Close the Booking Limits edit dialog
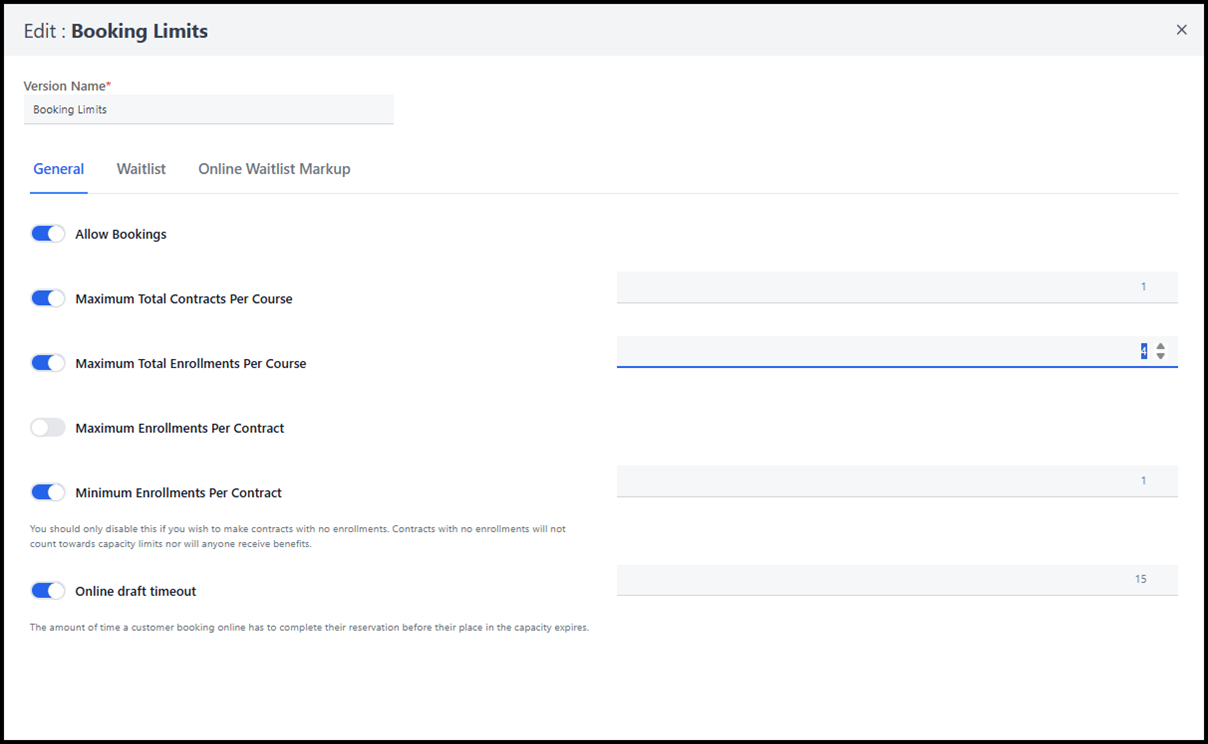Viewport: 1208px width, 744px height. 1181,29
